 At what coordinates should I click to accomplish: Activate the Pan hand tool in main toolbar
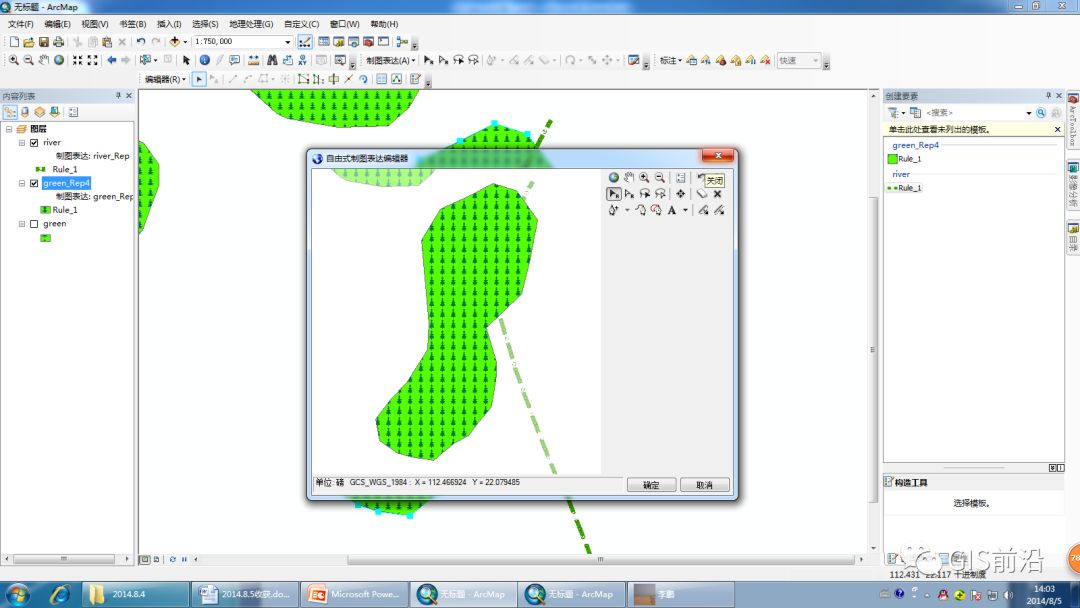click(x=43, y=60)
